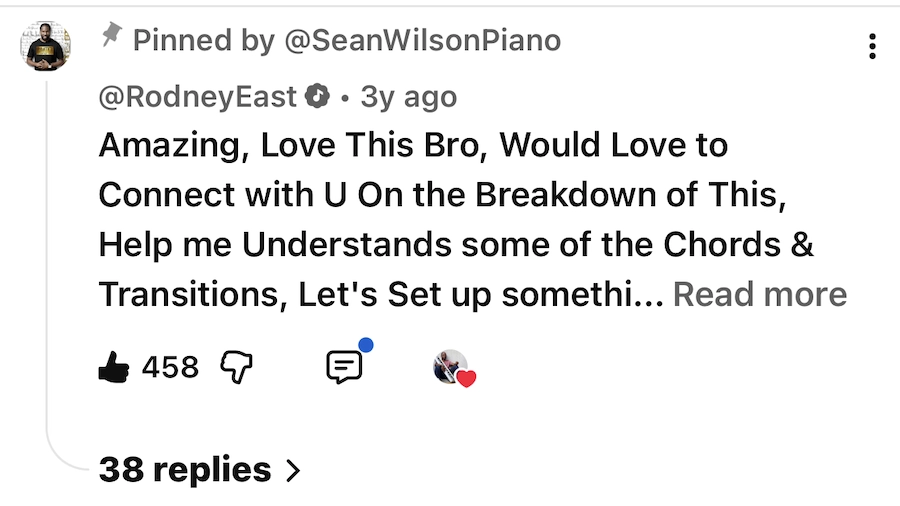Open the commenter's profile avatar
This screenshot has width=900, height=506.
[46, 46]
